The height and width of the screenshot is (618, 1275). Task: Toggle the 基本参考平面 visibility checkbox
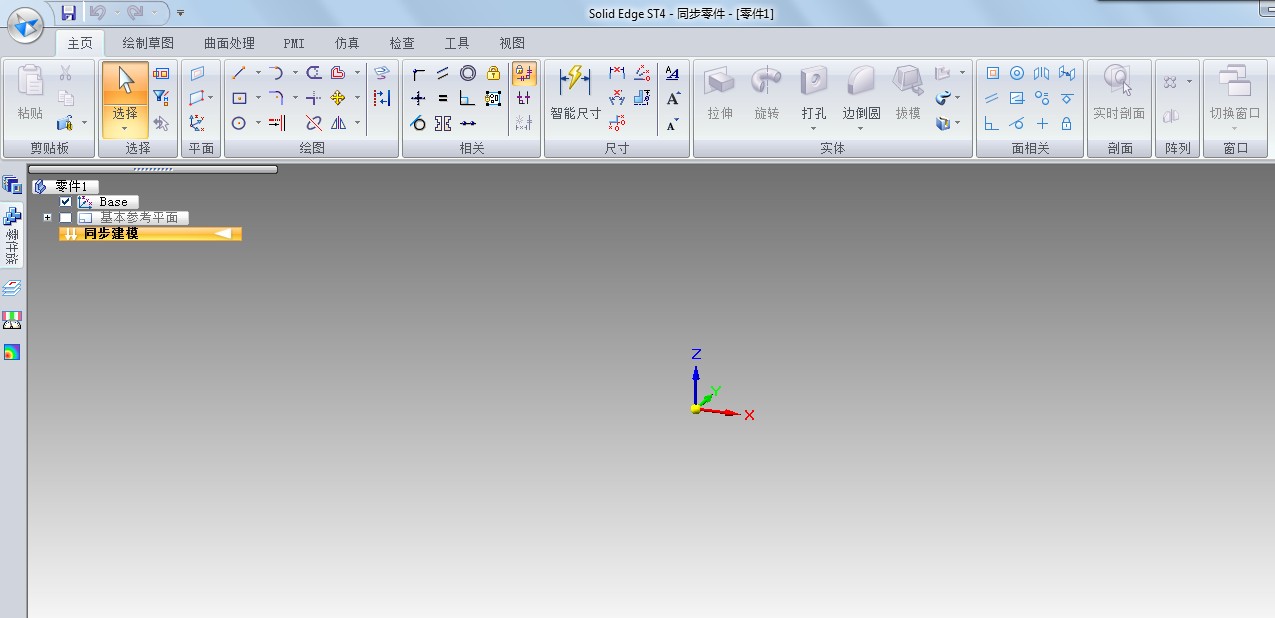[66, 218]
